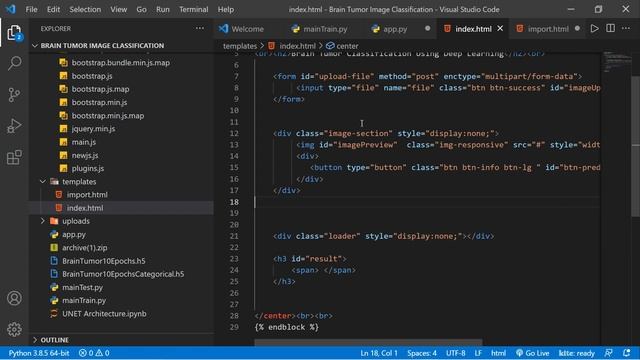640x360 pixels.
Task: Open the Run menu
Action: 162,9
